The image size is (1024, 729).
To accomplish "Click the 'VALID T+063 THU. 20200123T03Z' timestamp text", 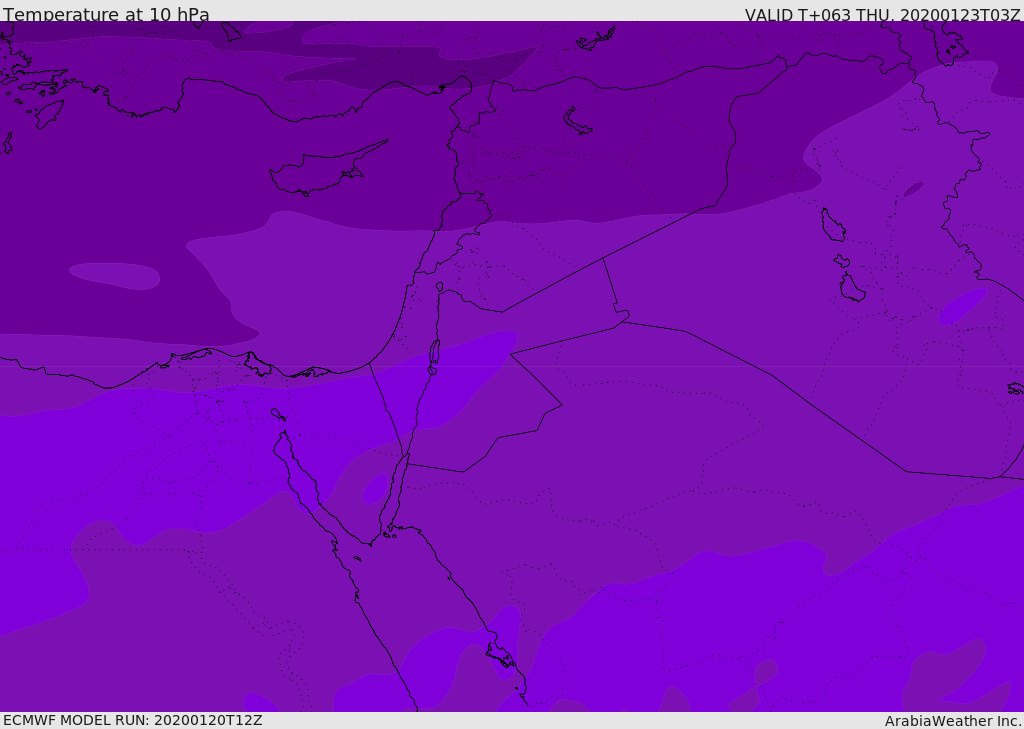I will click(882, 15).
